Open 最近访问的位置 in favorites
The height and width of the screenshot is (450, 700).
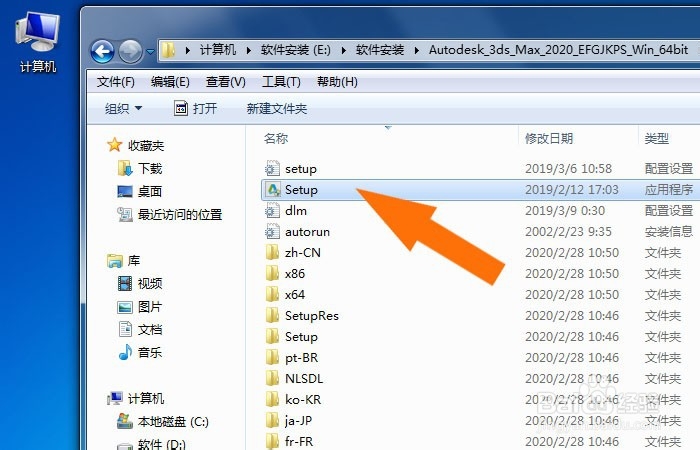click(x=180, y=215)
